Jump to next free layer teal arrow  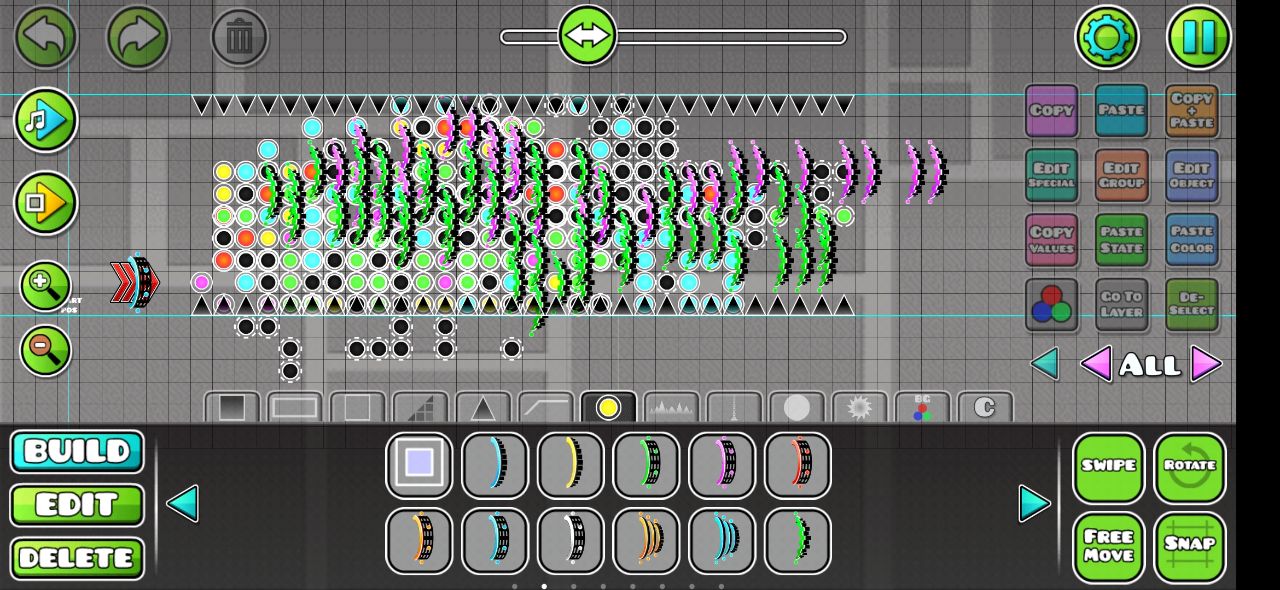(x=1045, y=364)
